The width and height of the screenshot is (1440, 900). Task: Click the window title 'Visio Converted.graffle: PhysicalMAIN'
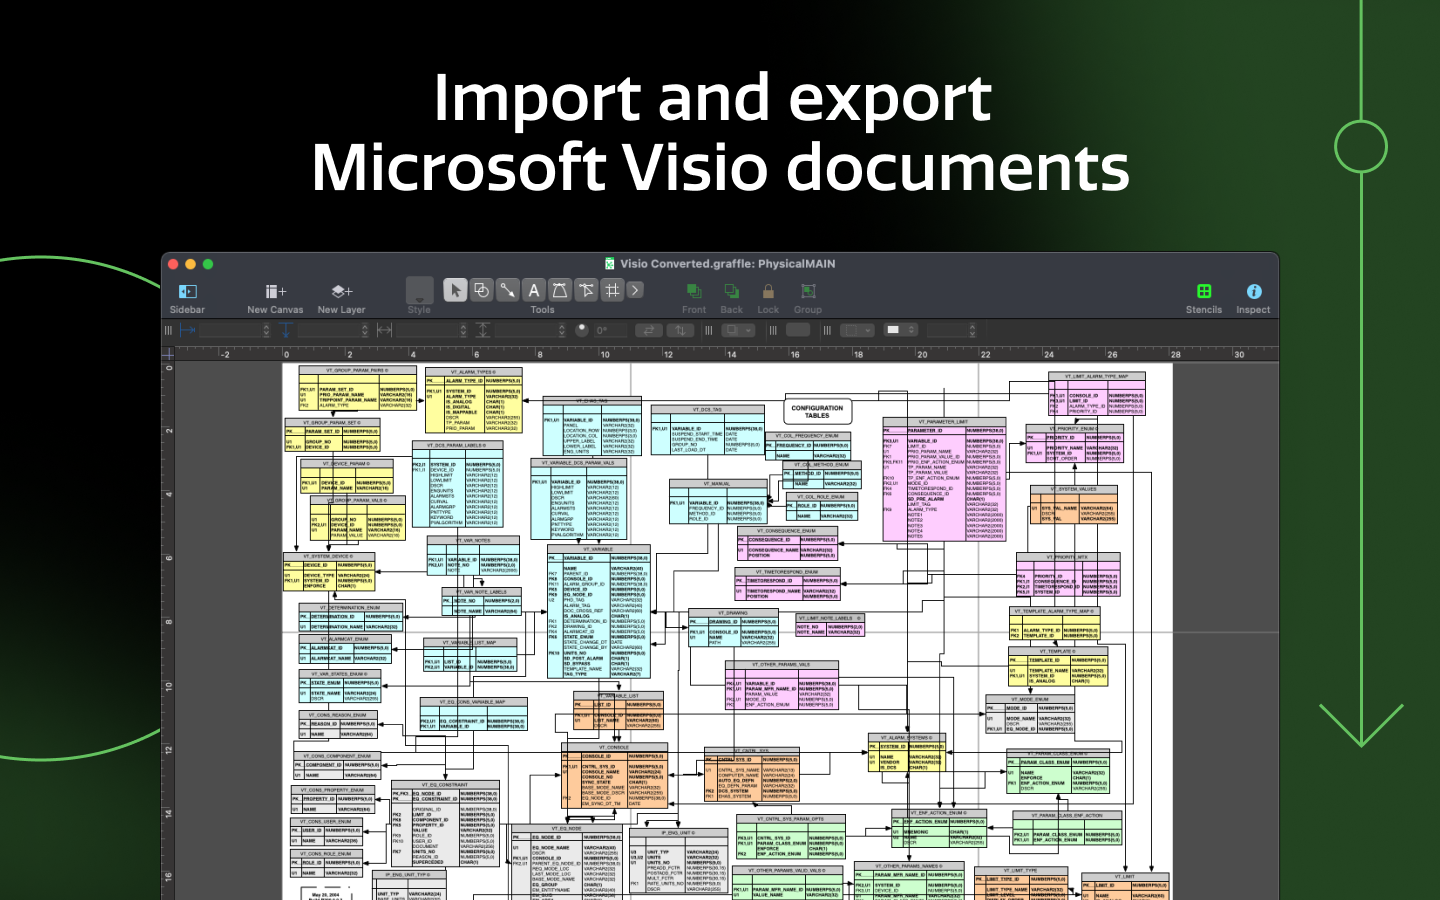pyautogui.click(x=727, y=264)
